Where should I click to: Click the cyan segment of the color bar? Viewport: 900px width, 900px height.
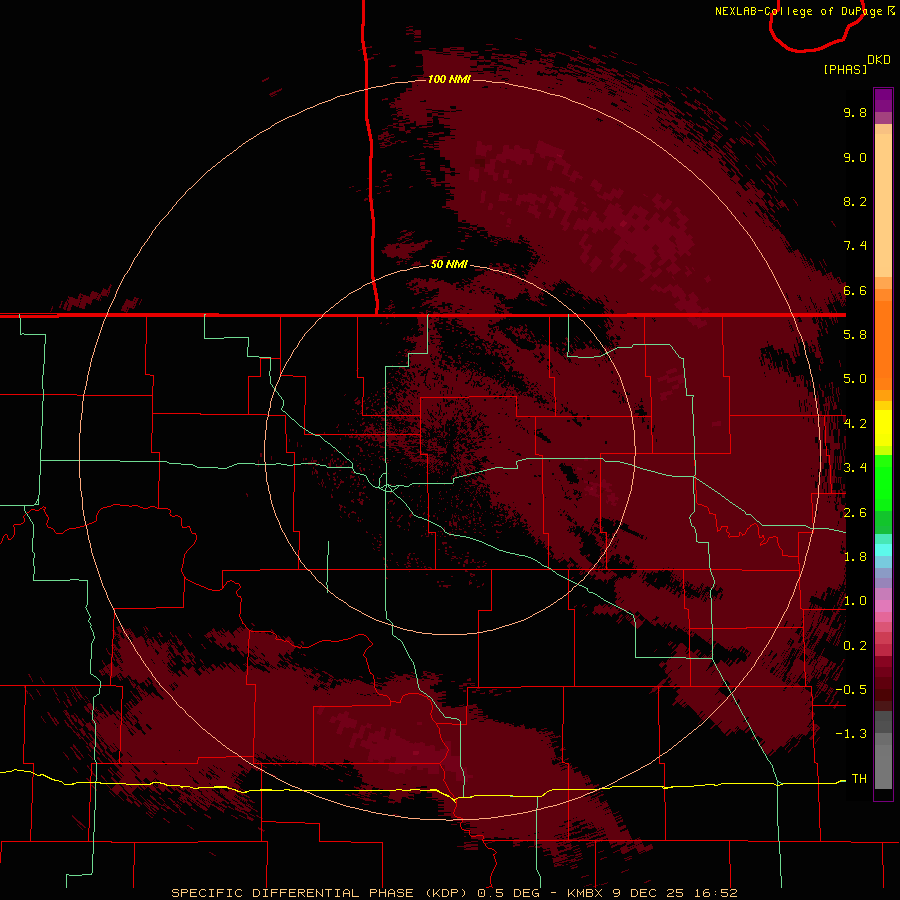tap(883, 550)
